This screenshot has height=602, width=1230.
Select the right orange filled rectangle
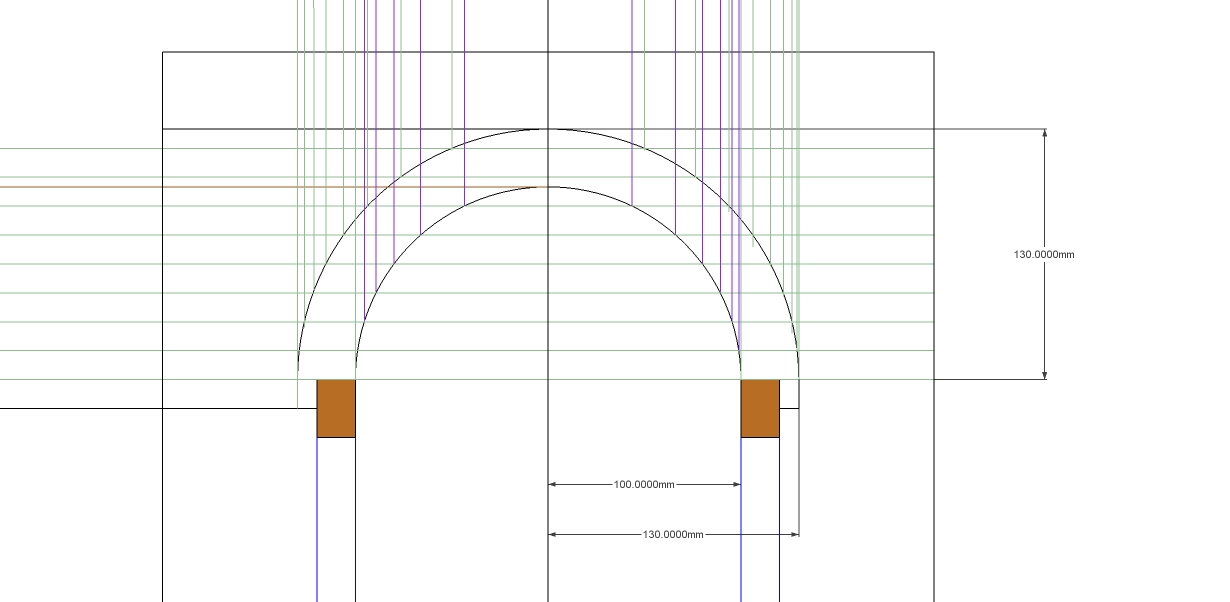tap(760, 406)
